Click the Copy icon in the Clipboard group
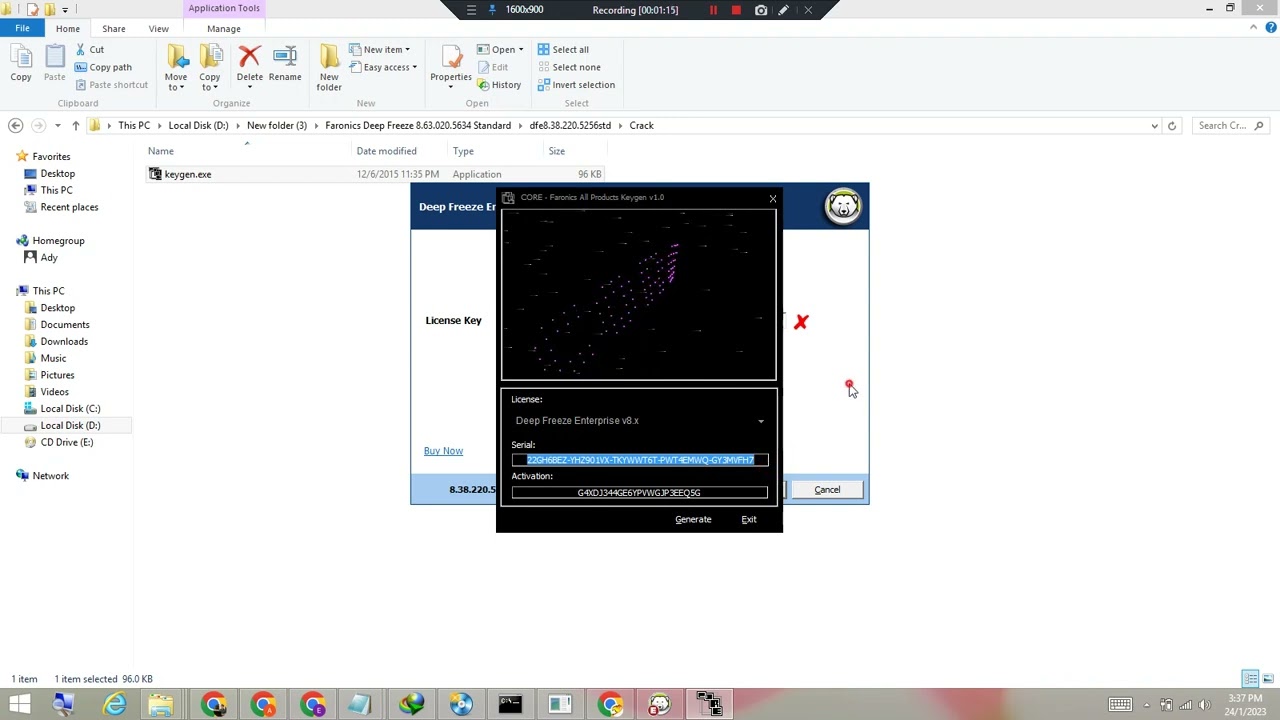The image size is (1280, 720). pos(20,58)
